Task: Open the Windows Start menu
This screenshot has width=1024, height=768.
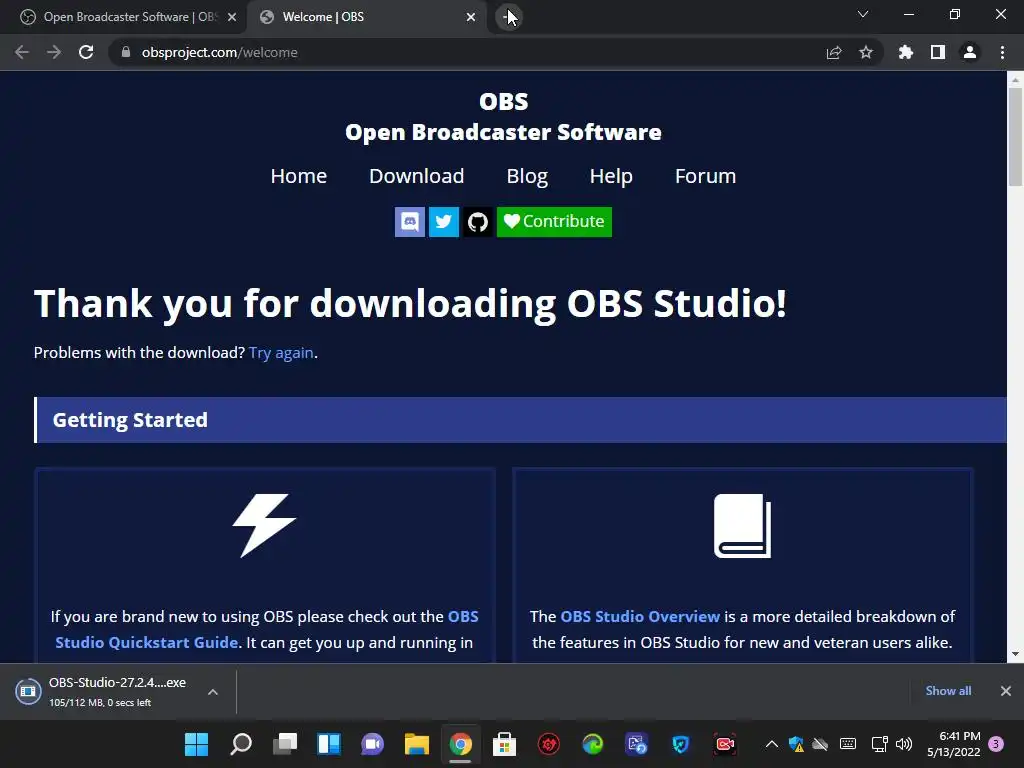Action: [196, 744]
